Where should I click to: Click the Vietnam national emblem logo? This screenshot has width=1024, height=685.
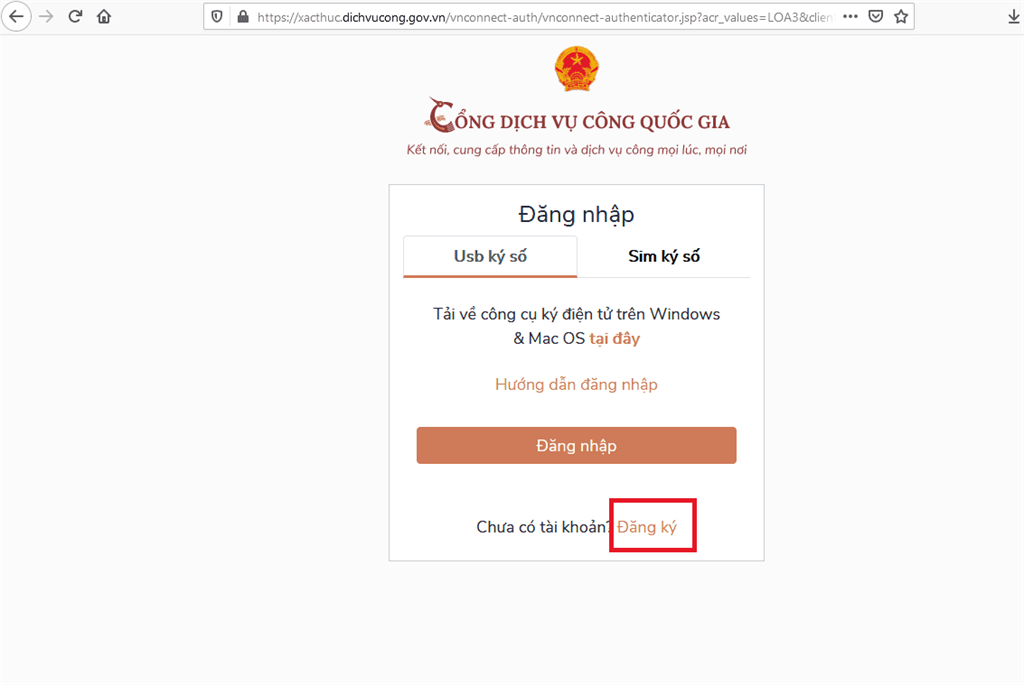point(576,69)
